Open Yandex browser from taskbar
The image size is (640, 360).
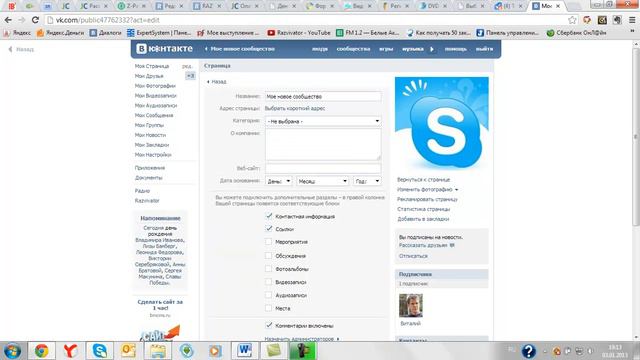pyautogui.click(x=70, y=351)
